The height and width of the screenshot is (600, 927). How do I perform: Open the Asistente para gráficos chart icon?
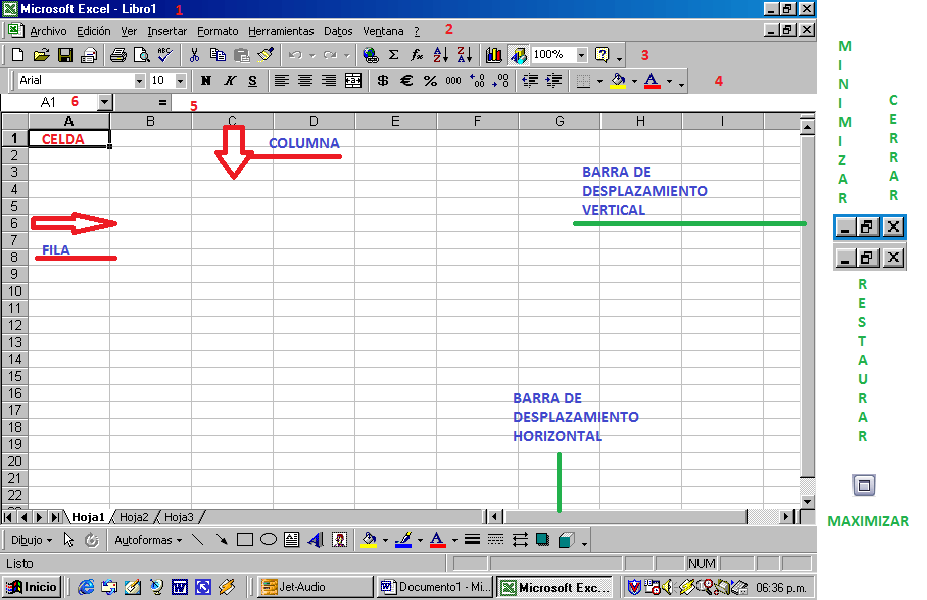[496, 56]
